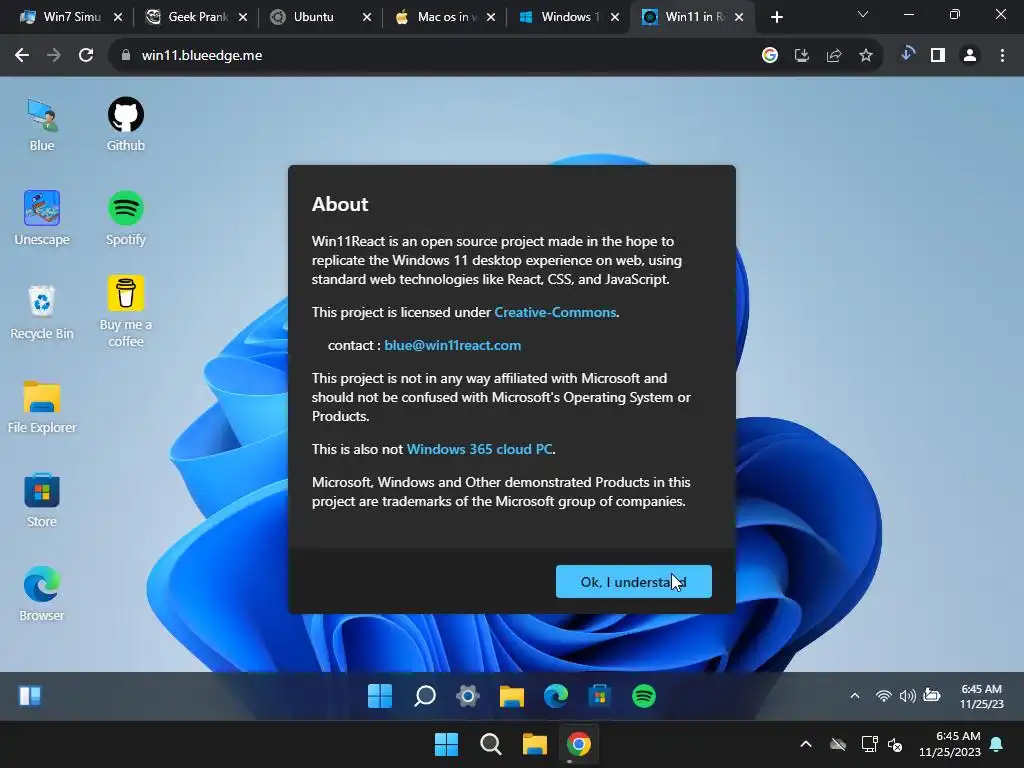Open Spotify in the simulated taskbar
This screenshot has width=1024, height=768.
pos(644,696)
